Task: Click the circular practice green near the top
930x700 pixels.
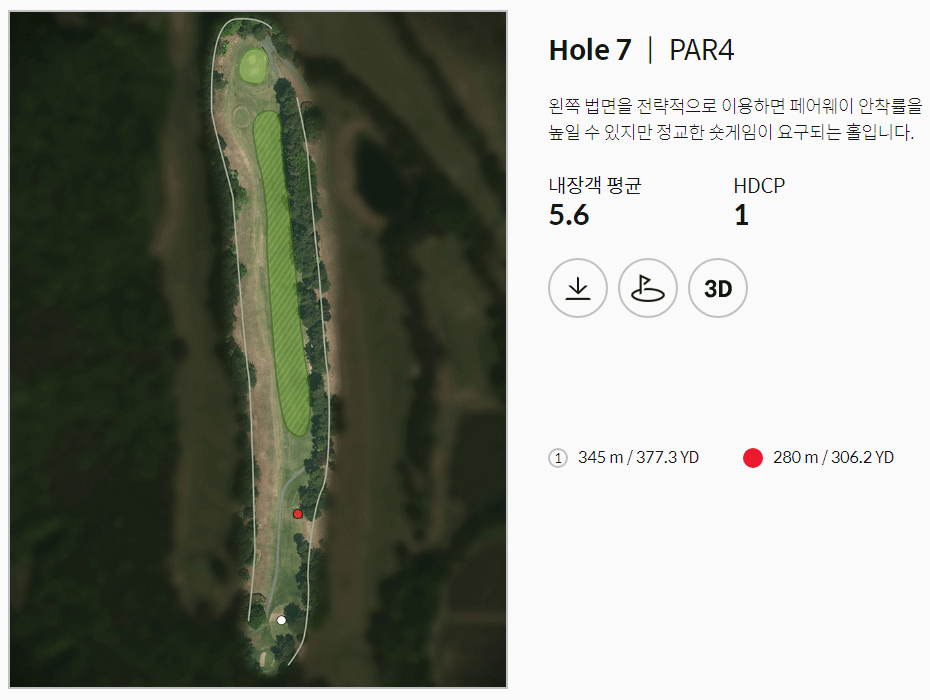Action: coord(240,118)
